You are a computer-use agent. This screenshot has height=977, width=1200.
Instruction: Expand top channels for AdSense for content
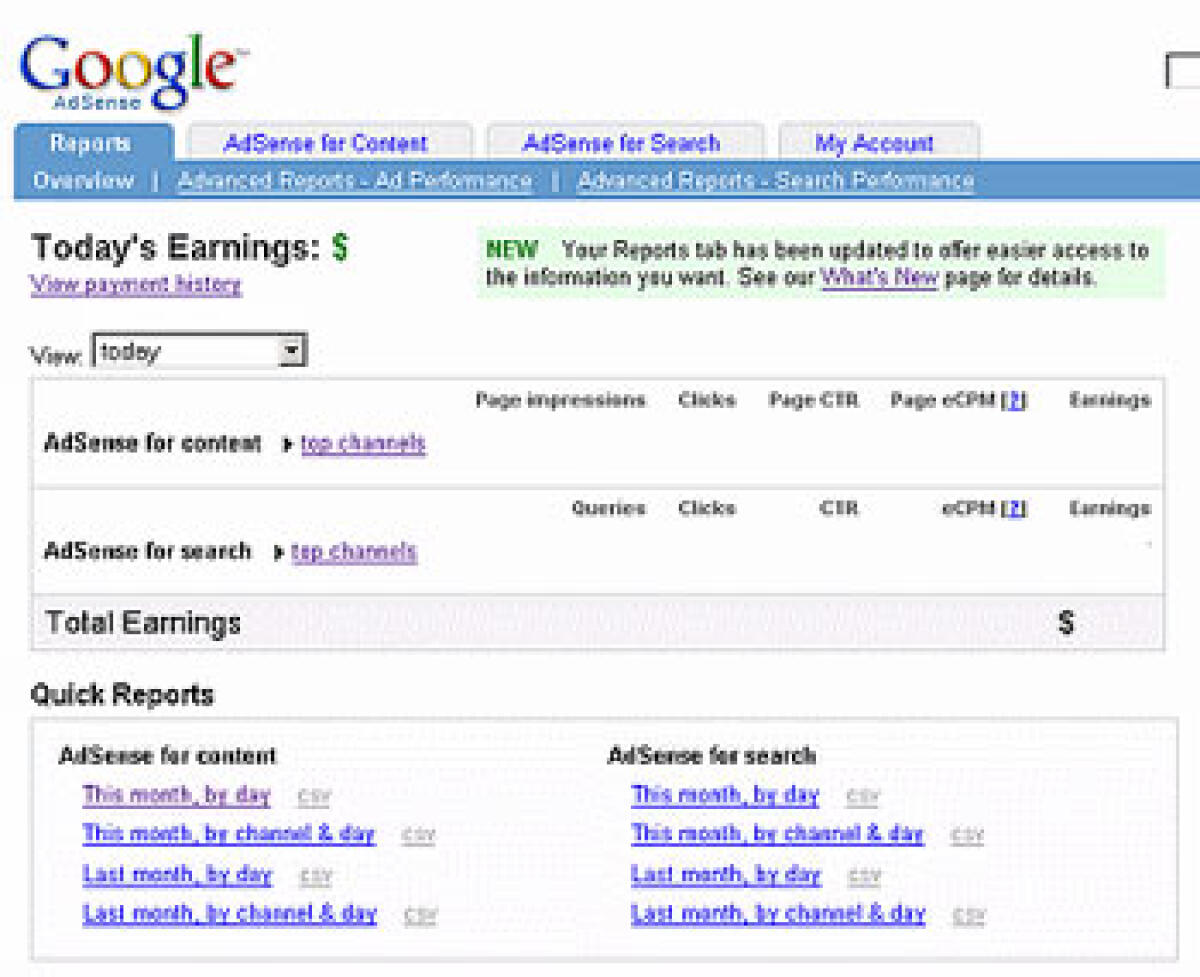363,443
